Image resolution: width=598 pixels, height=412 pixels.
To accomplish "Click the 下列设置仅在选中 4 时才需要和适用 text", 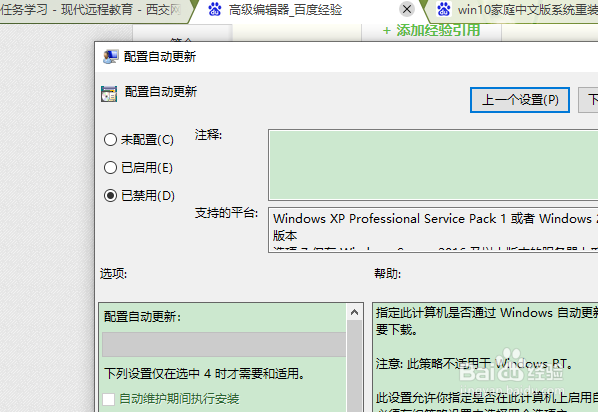I will (x=204, y=373).
